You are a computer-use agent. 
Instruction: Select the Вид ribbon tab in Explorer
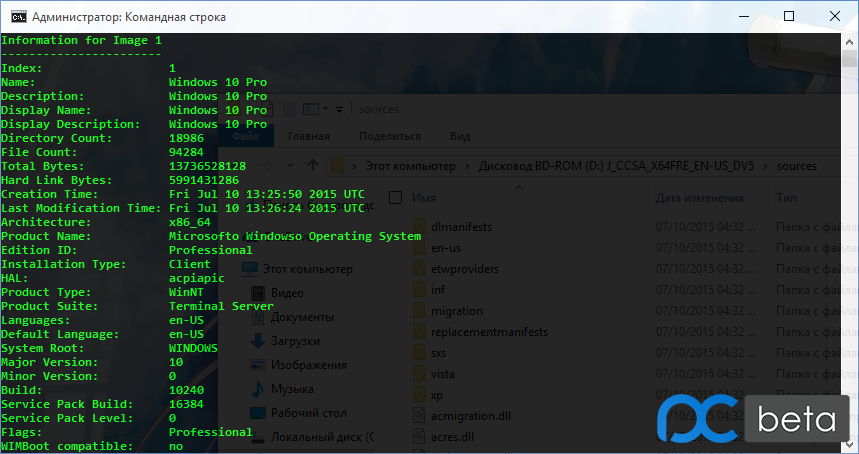[x=460, y=136]
